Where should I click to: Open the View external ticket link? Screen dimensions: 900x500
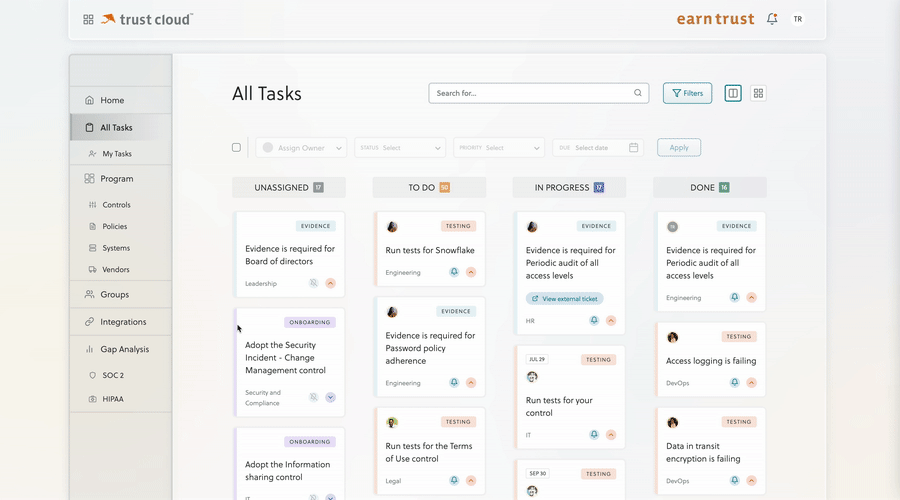565,299
